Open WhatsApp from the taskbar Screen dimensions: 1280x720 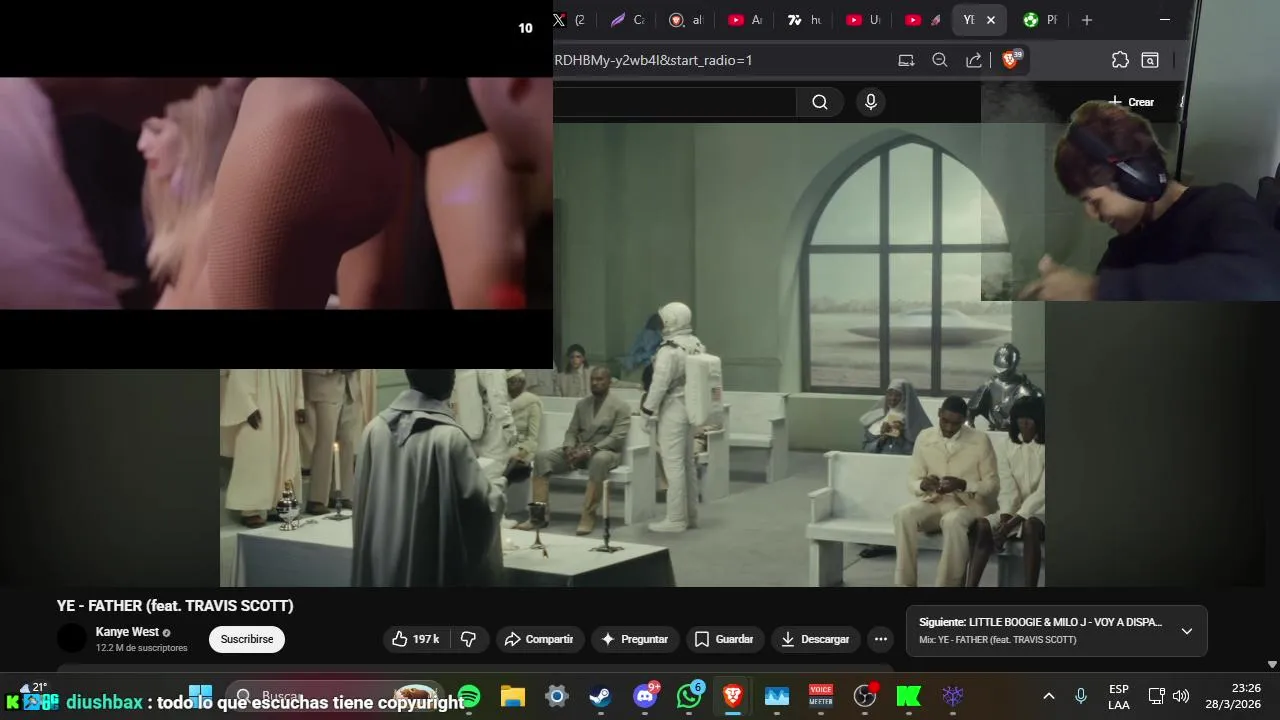689,696
